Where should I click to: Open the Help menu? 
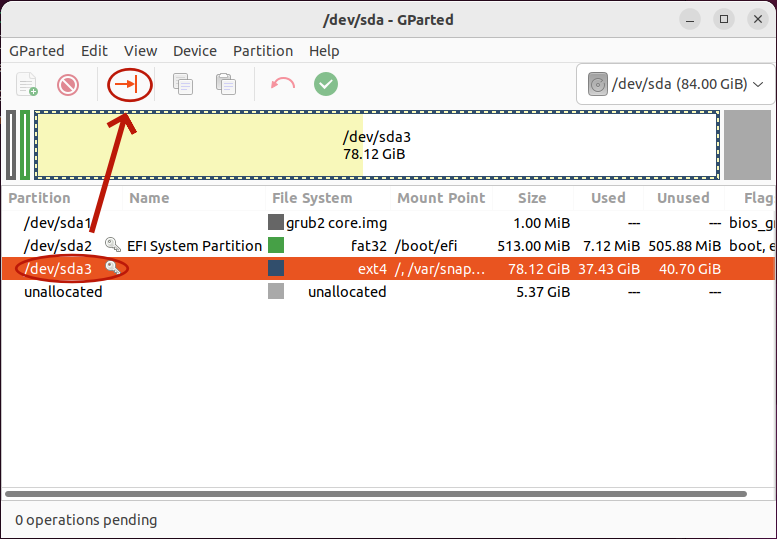pos(324,51)
